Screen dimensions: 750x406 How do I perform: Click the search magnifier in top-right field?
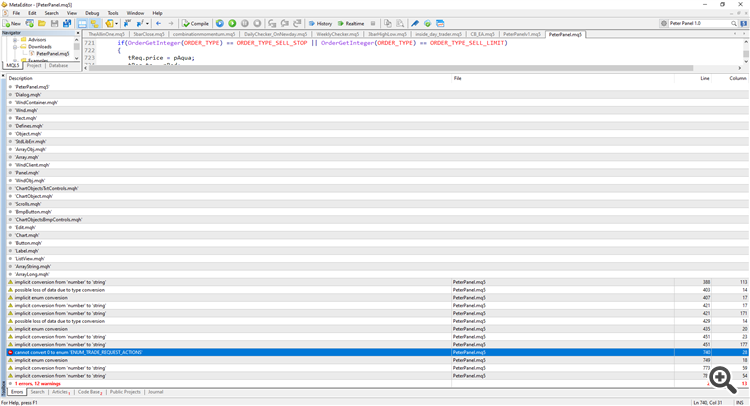click(x=733, y=23)
